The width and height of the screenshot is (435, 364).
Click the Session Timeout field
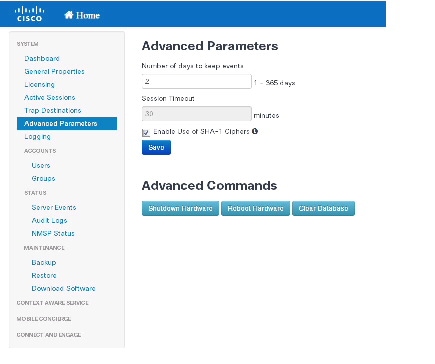tap(197, 114)
